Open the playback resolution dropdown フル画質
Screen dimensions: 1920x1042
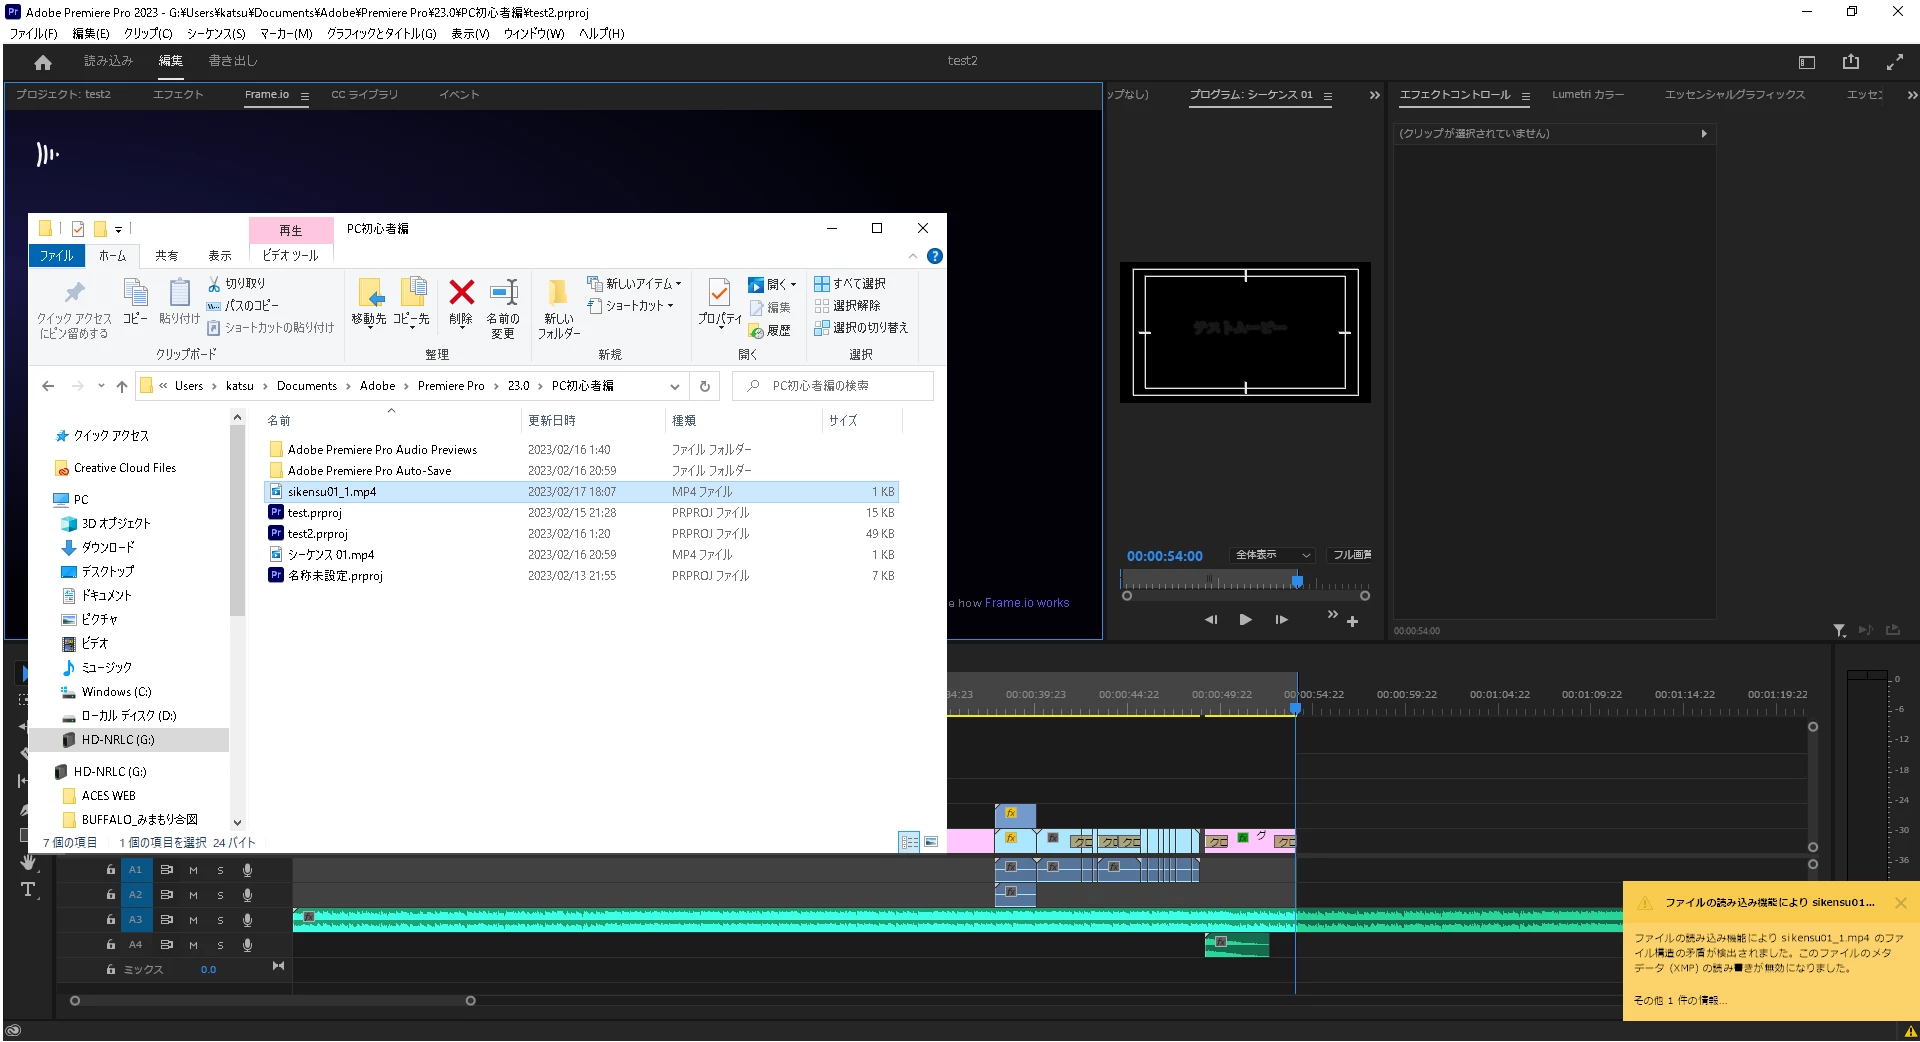(1351, 555)
